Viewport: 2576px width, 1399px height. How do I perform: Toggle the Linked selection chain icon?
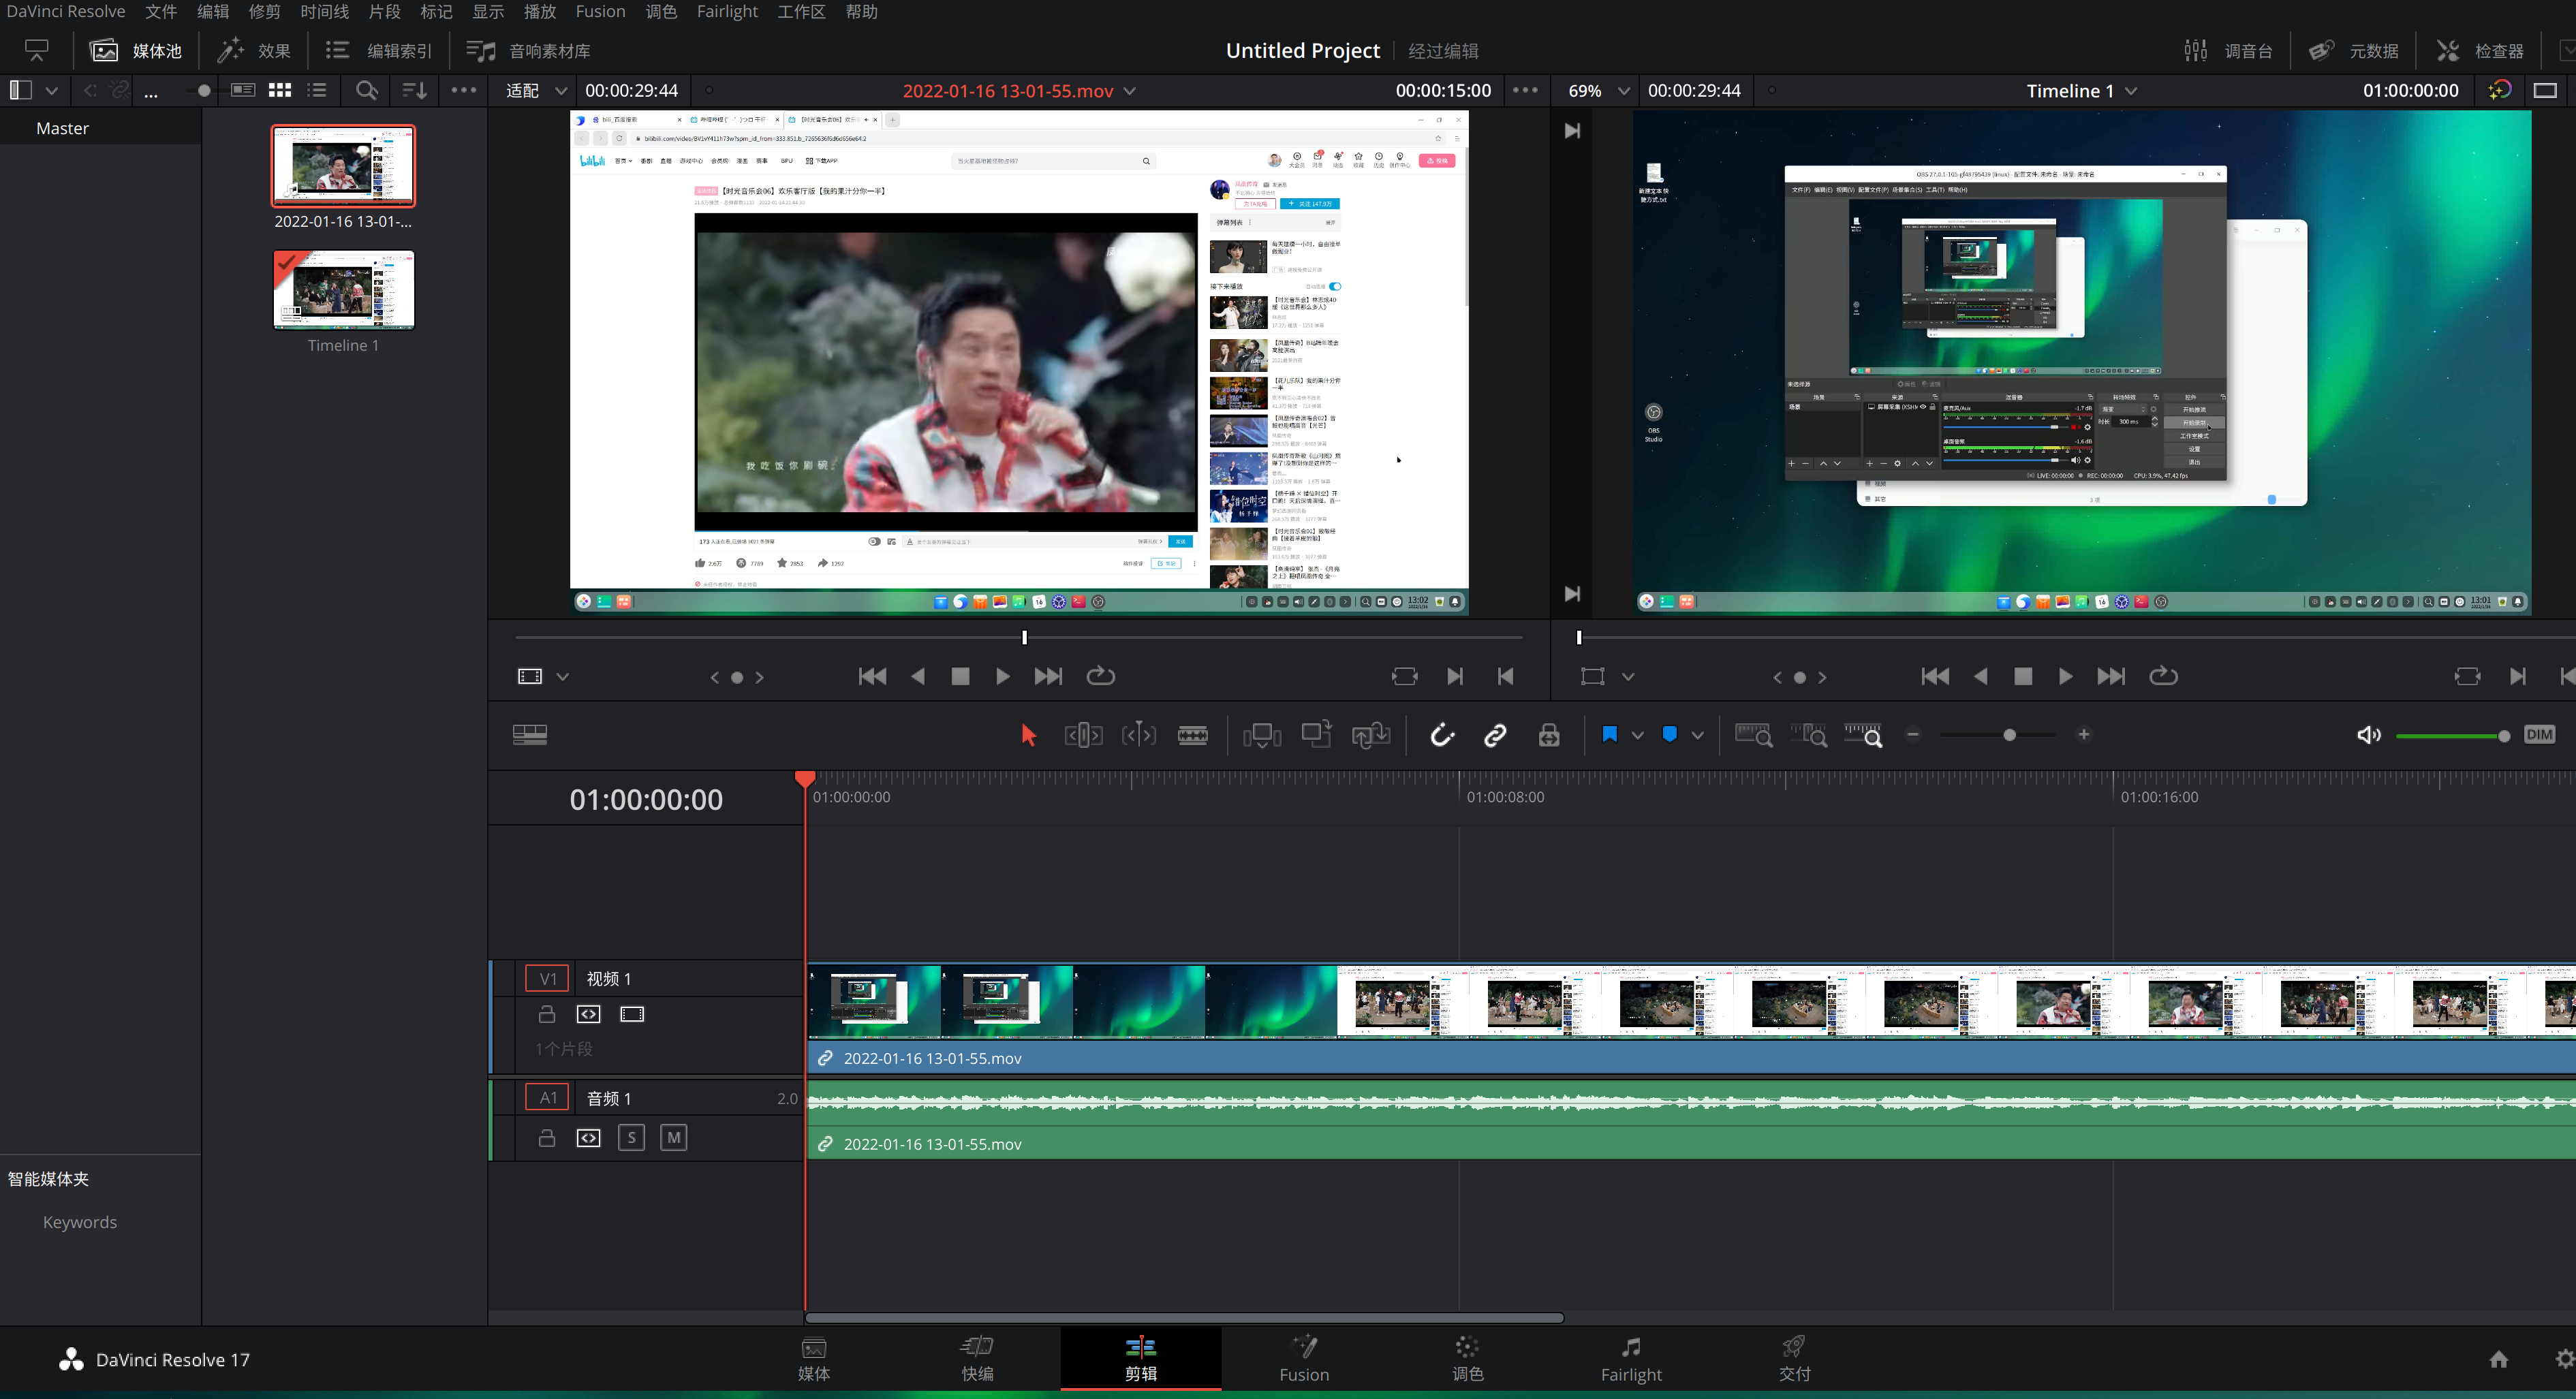(1495, 735)
